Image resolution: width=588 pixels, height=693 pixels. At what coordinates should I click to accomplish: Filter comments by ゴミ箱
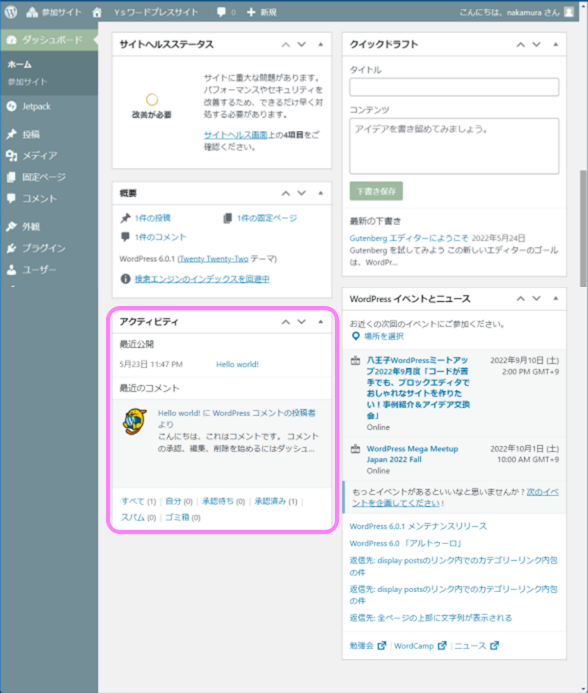click(177, 518)
